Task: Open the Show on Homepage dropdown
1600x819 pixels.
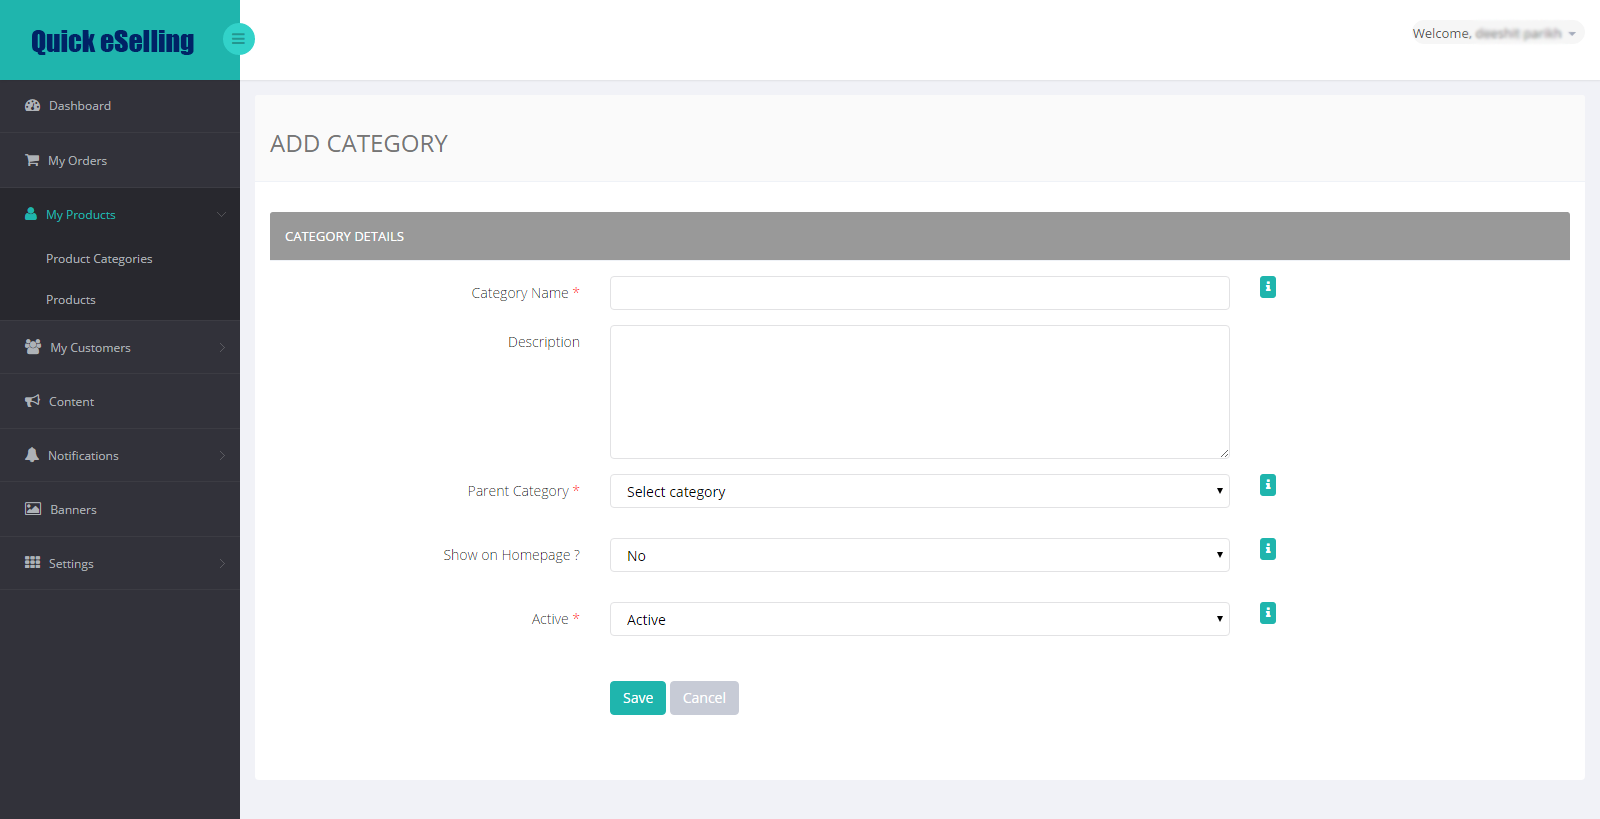Action: coord(919,555)
